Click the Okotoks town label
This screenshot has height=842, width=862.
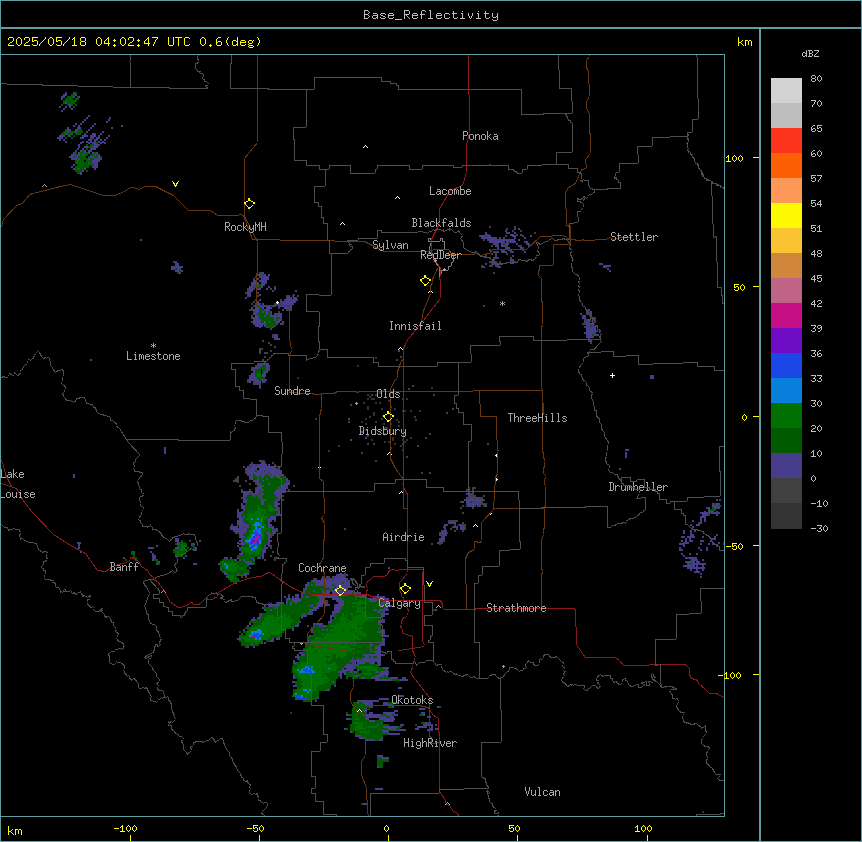412,700
